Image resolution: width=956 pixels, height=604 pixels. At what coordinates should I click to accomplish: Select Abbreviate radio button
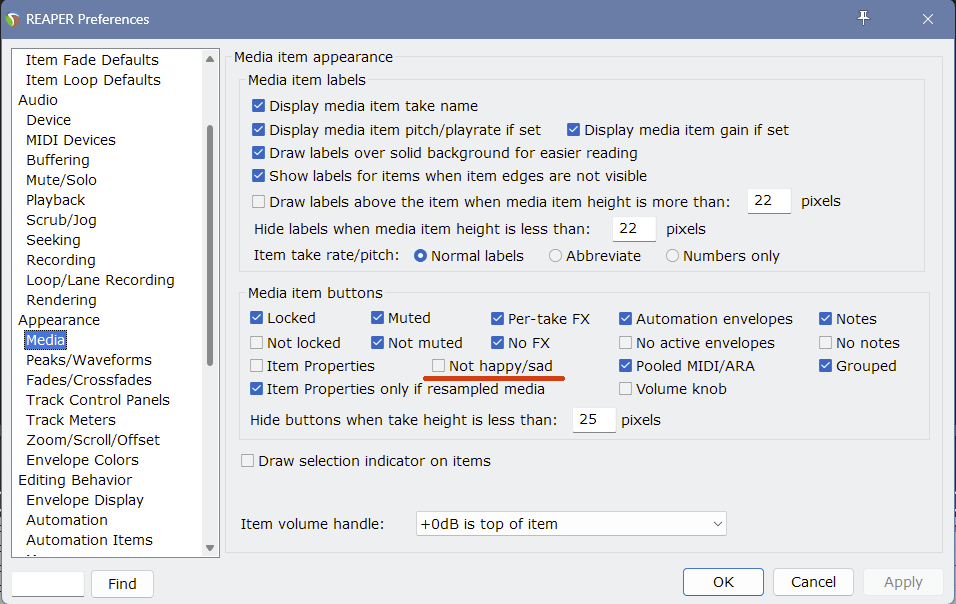coord(555,256)
